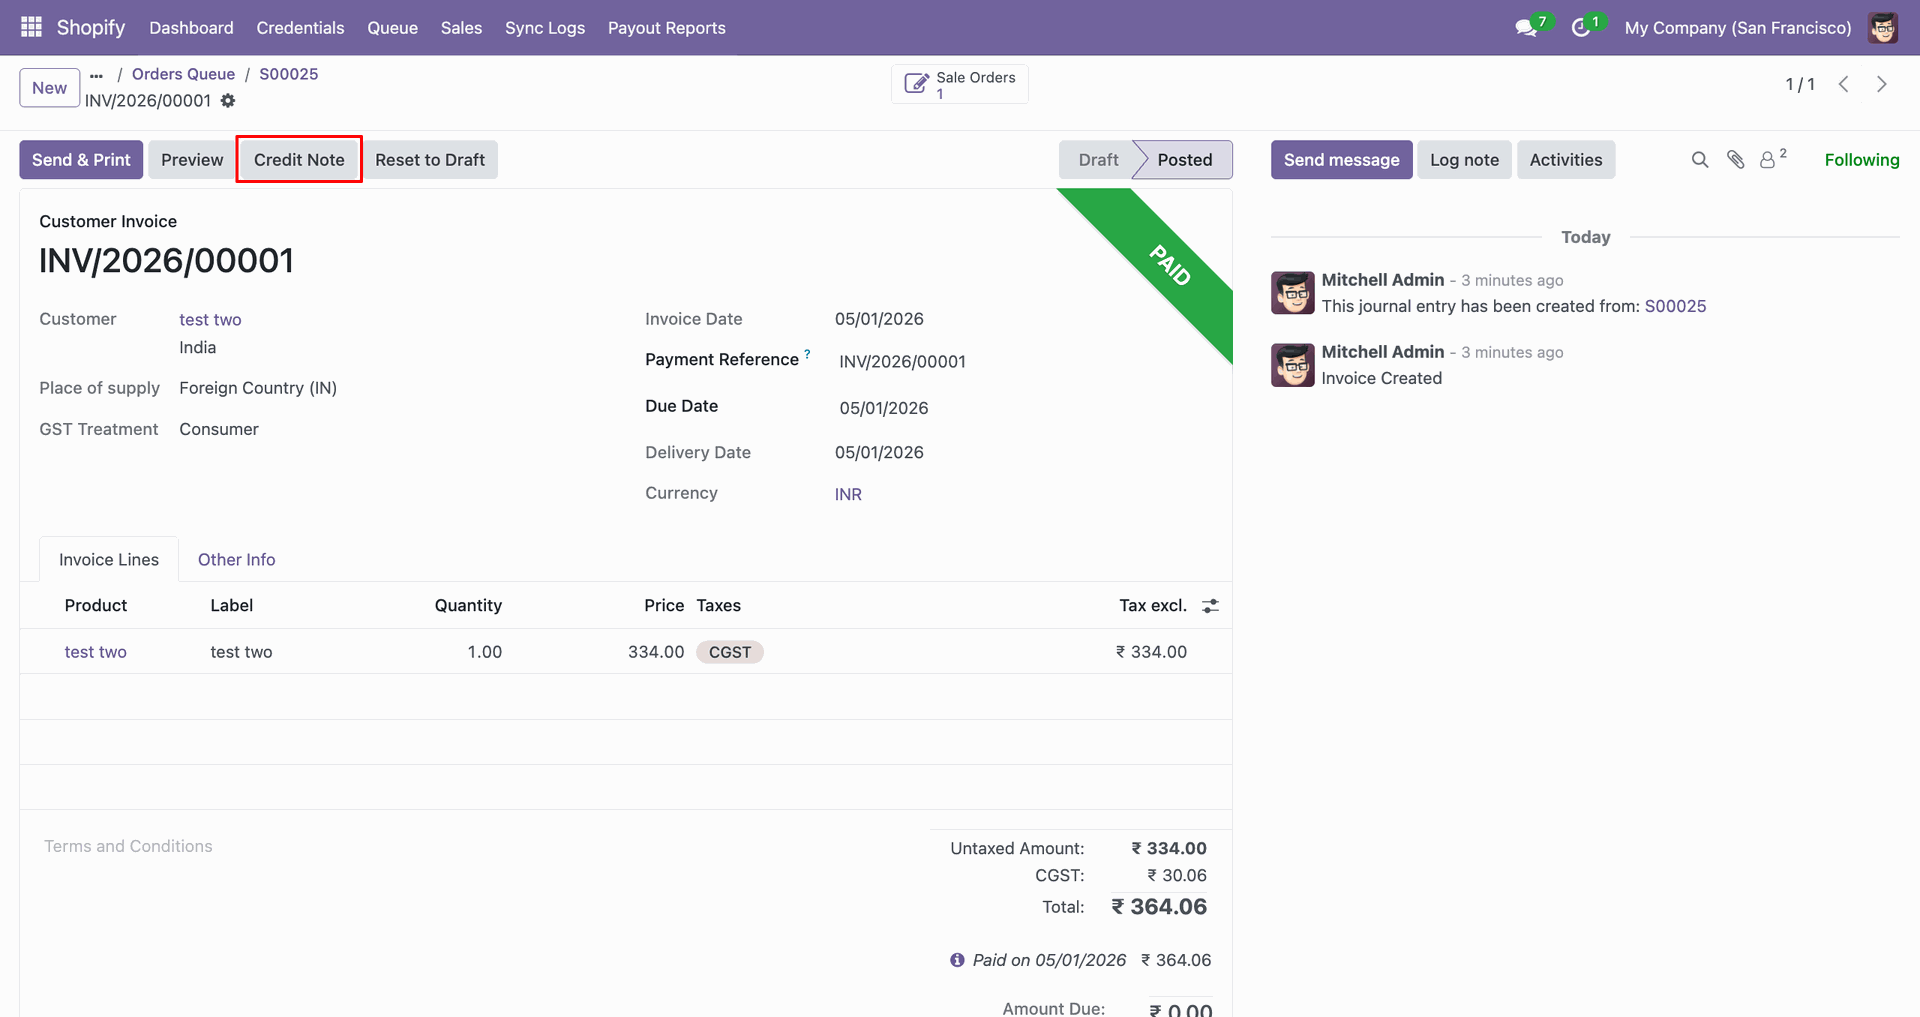Open Sync Logs menu

(x=545, y=28)
